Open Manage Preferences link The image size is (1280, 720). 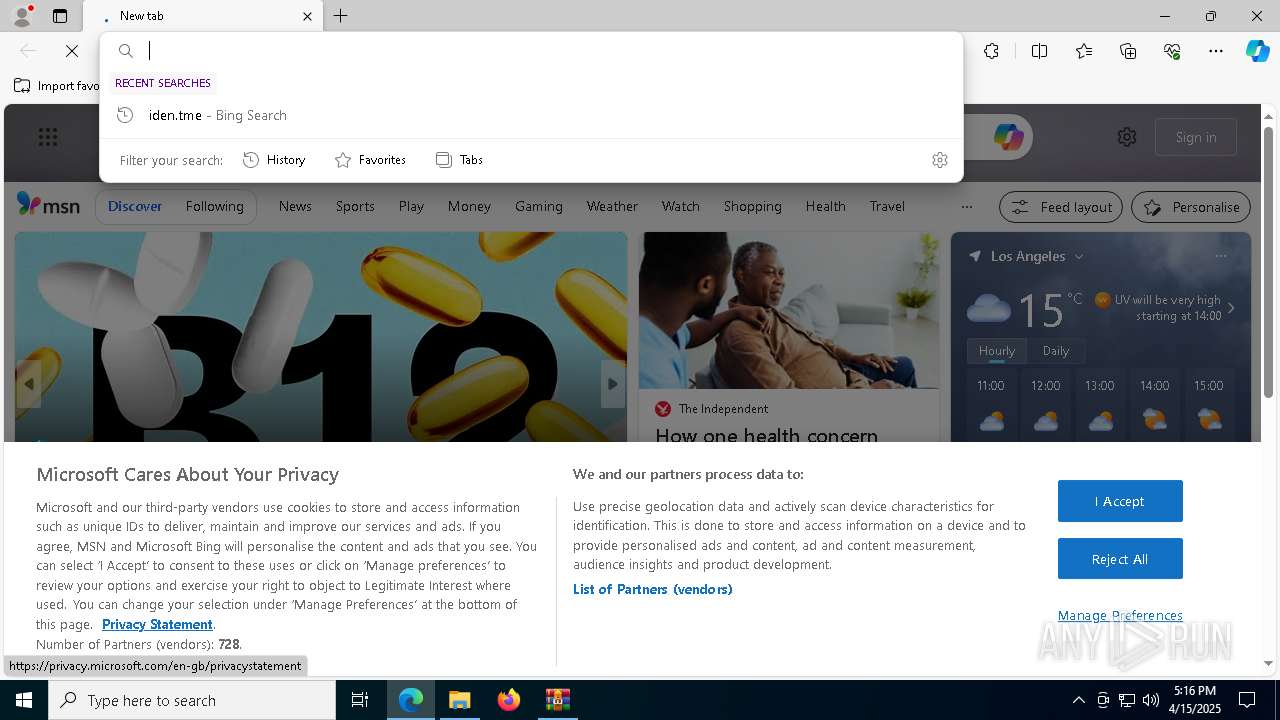pyautogui.click(x=1120, y=615)
